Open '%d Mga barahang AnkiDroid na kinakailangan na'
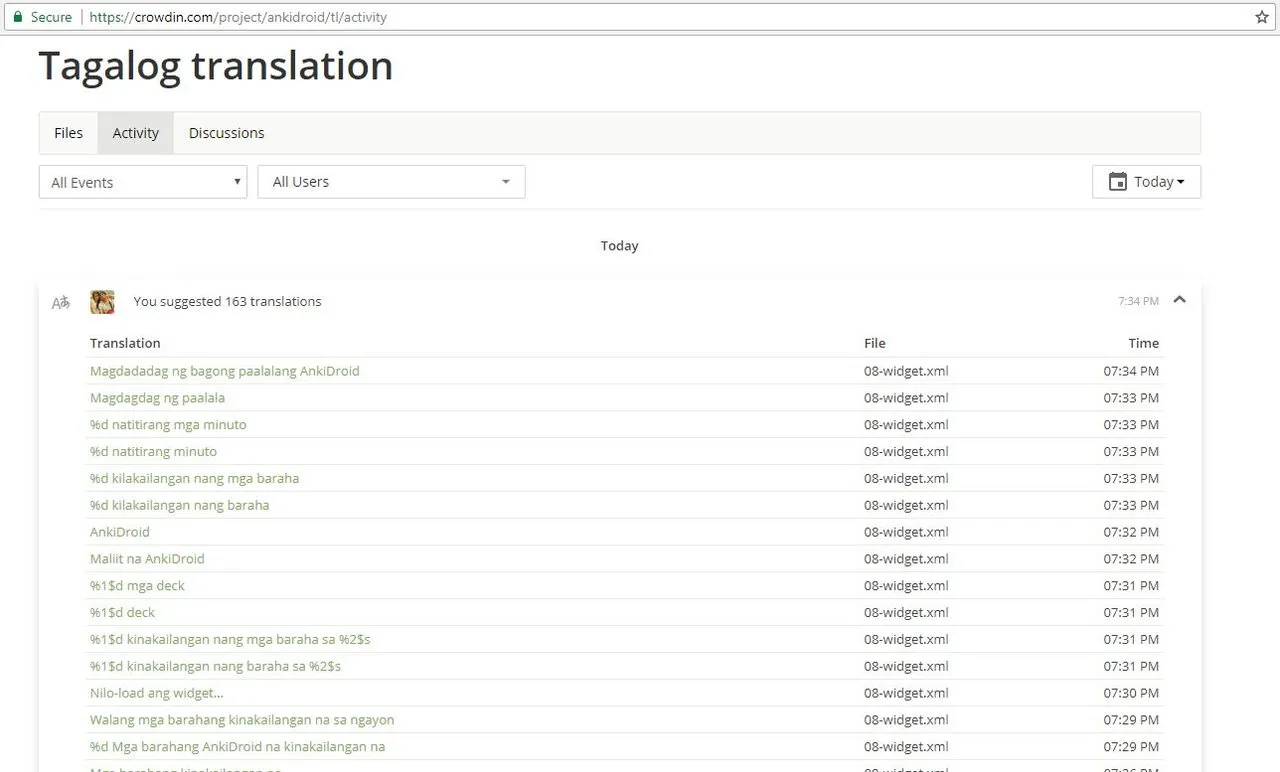Image resolution: width=1280 pixels, height=772 pixels. pyautogui.click(x=237, y=747)
